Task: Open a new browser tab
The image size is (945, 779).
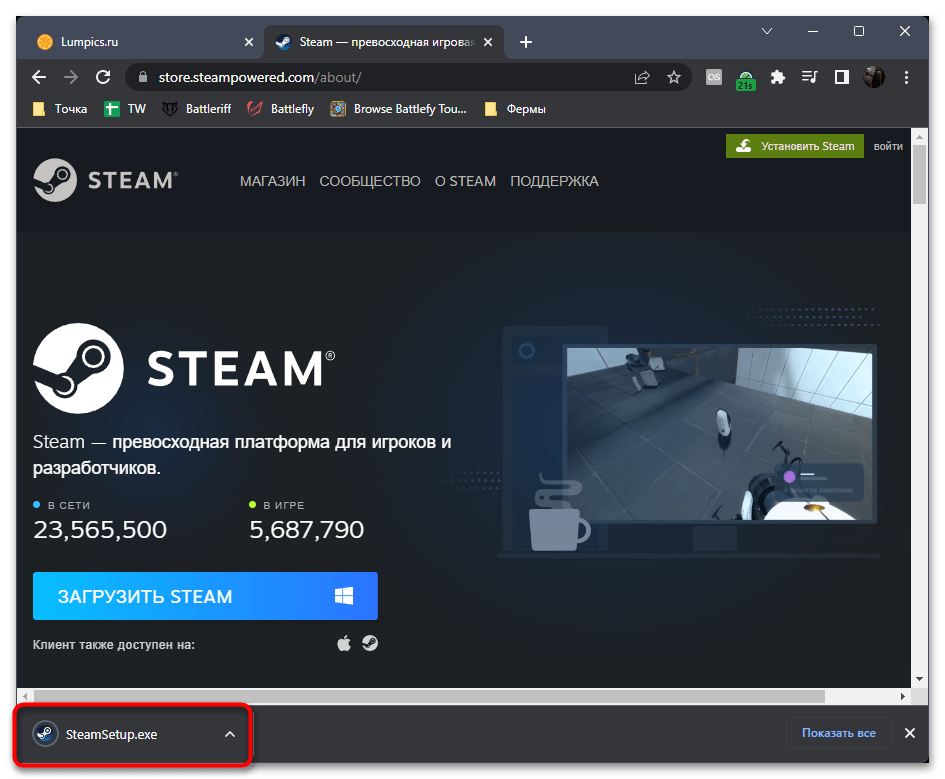Action: 526,42
